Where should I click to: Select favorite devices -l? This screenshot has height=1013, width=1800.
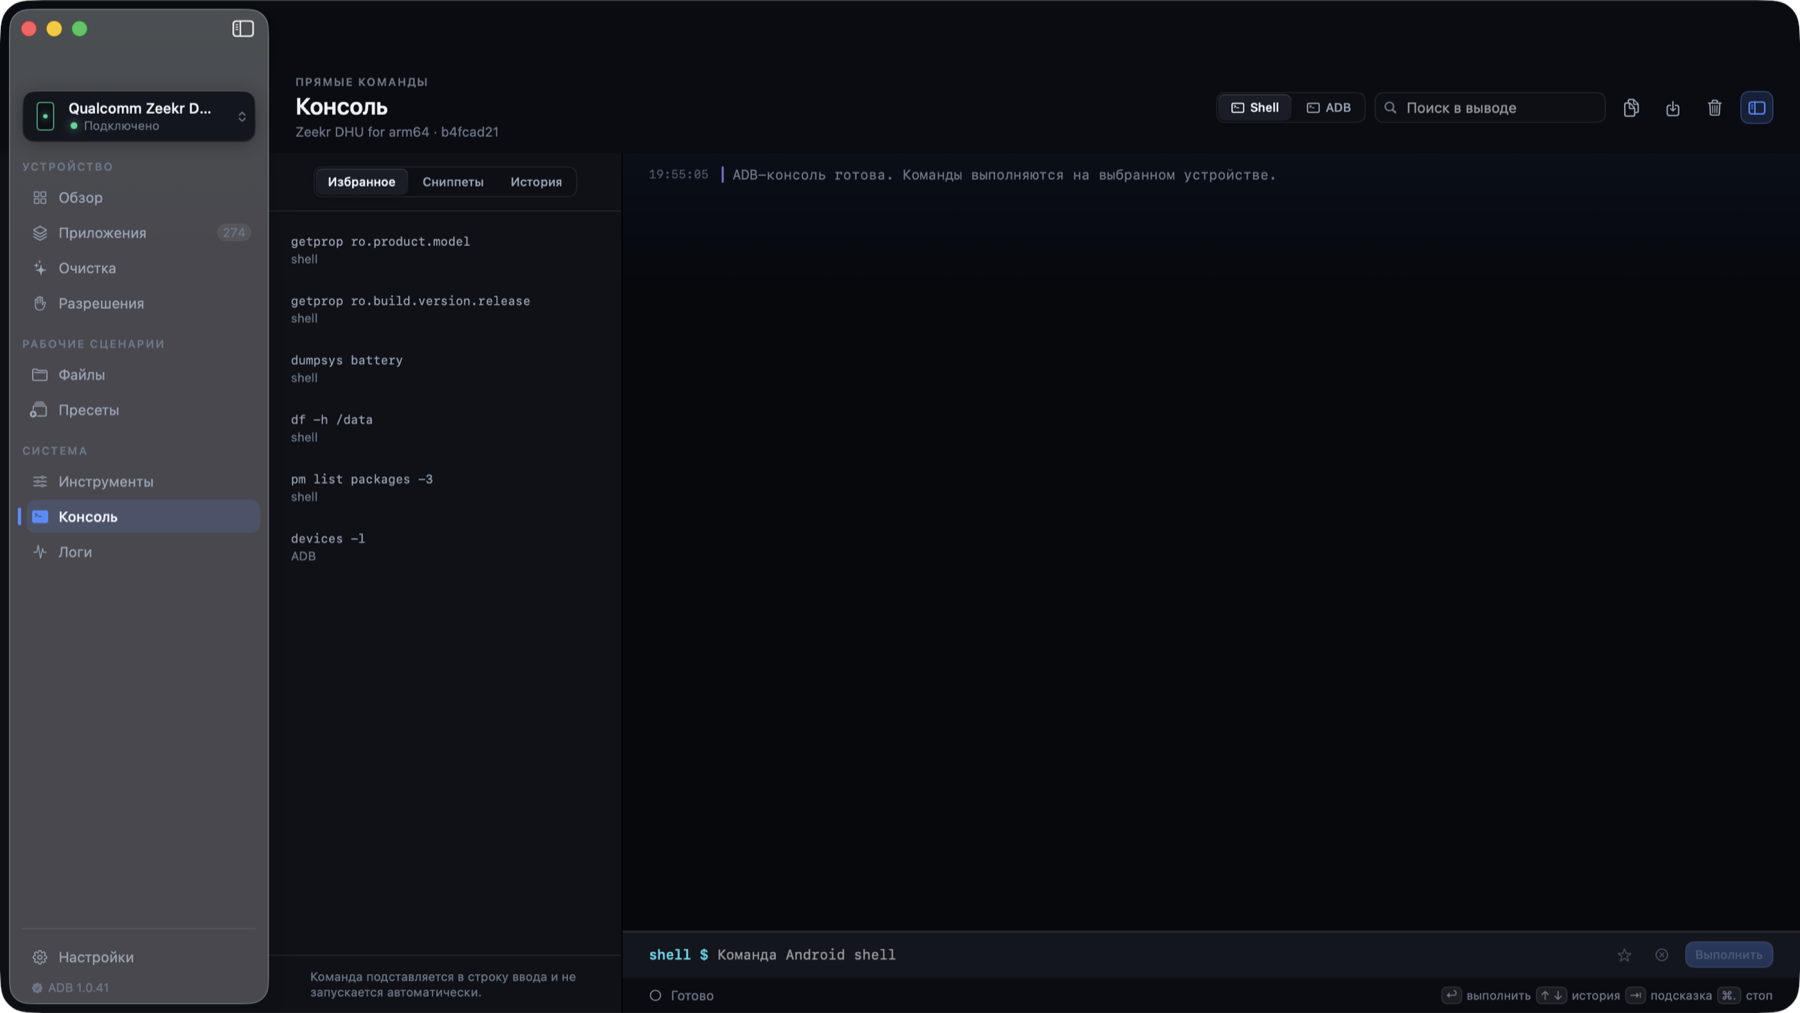click(x=446, y=547)
